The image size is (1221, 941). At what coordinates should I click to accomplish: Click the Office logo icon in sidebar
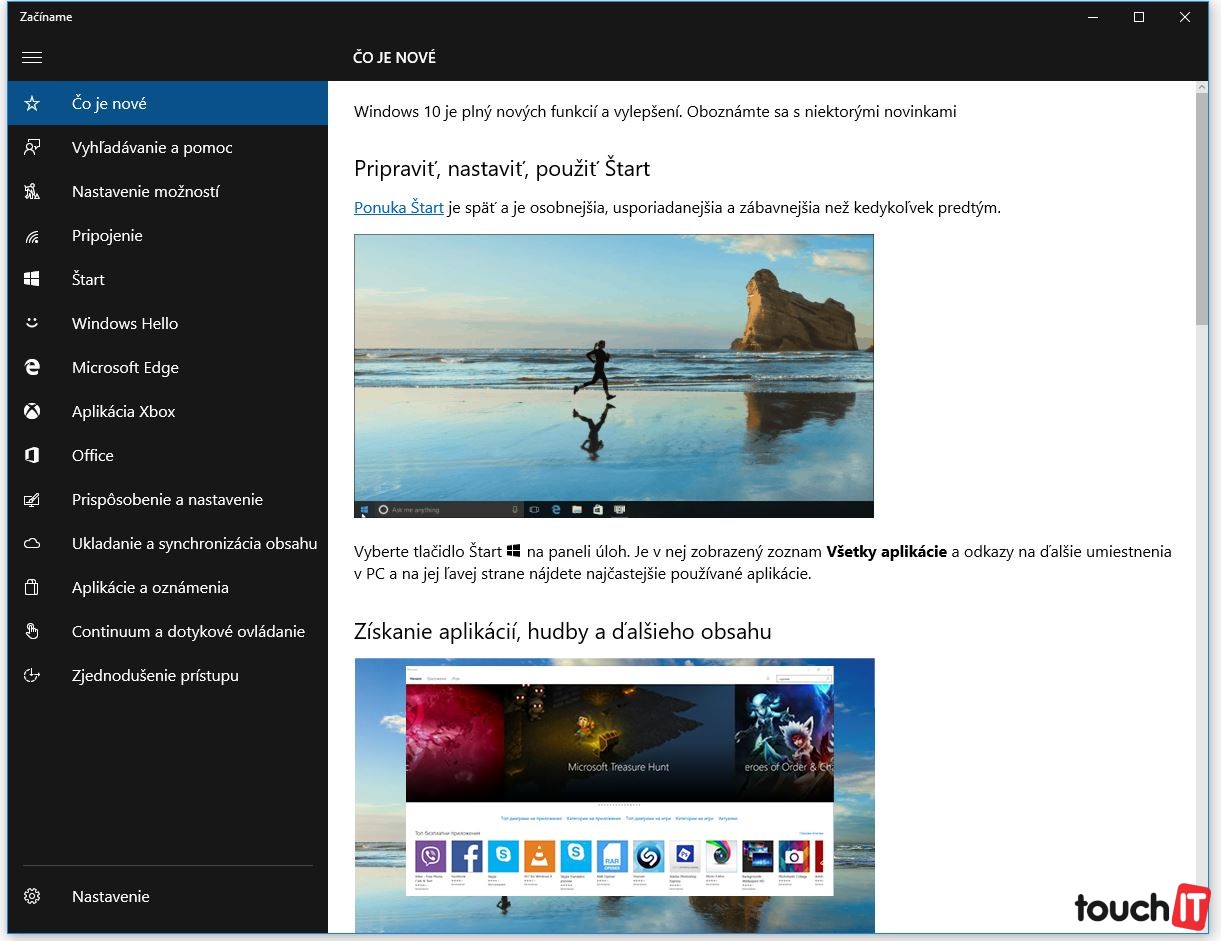tap(32, 456)
